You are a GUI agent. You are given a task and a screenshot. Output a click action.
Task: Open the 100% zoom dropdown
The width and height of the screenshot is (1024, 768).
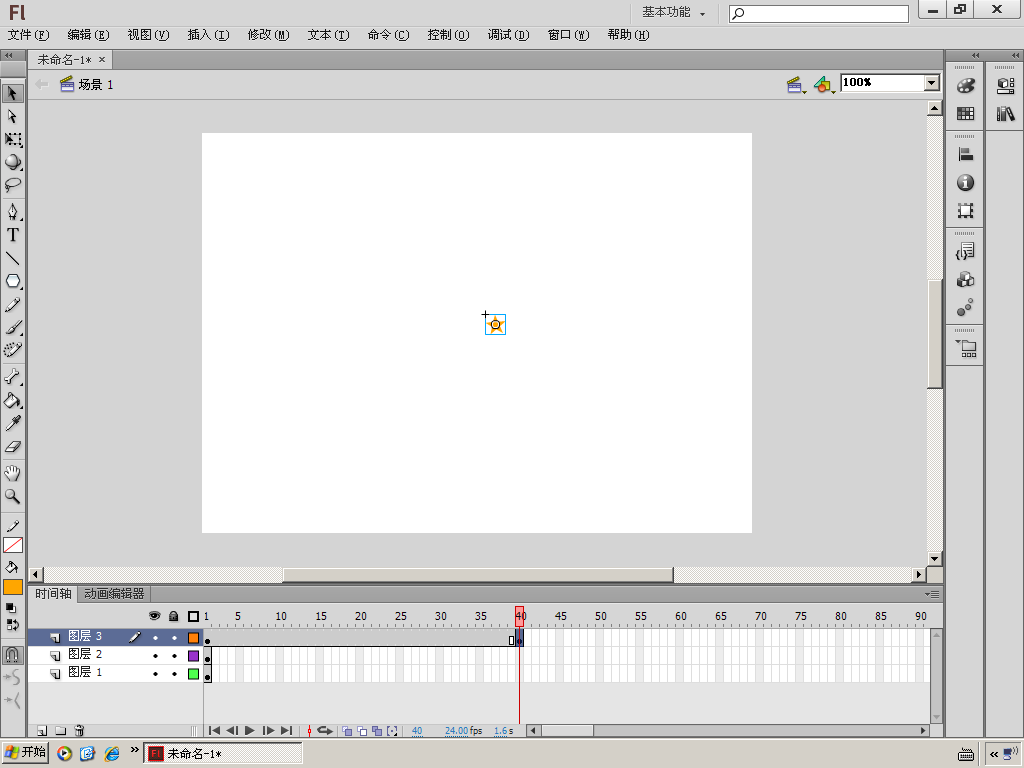(932, 83)
